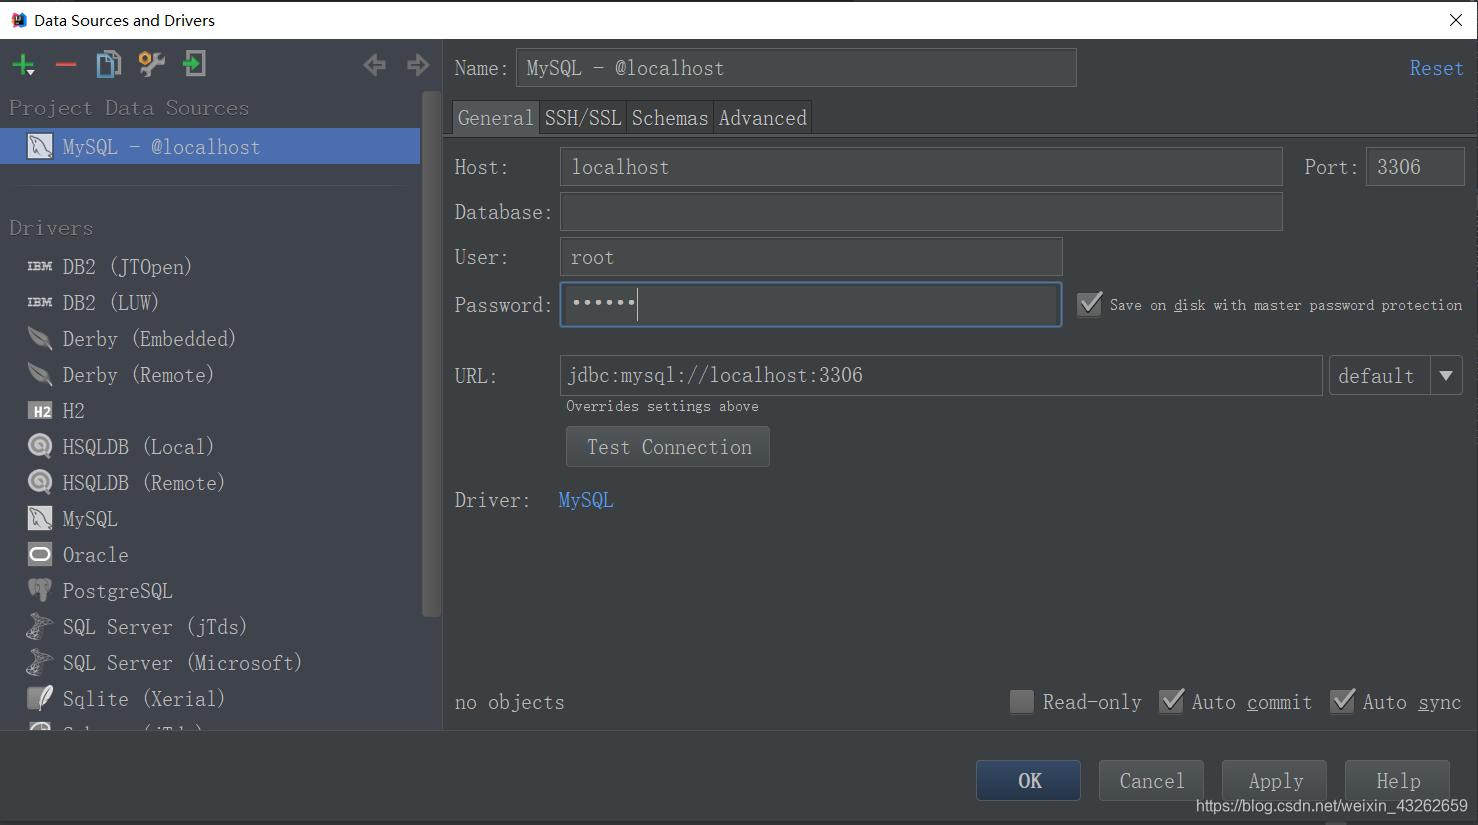Select MySQL - @localhost data source
This screenshot has height=825, width=1478.
coord(210,146)
